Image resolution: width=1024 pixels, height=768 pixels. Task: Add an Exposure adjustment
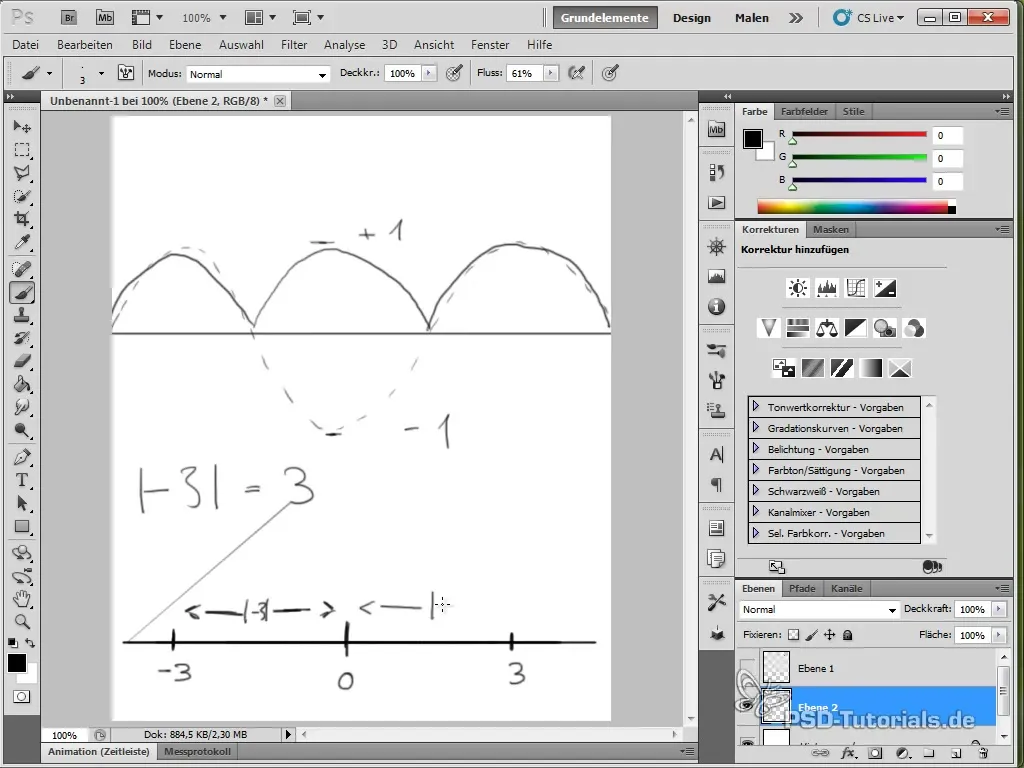click(885, 288)
